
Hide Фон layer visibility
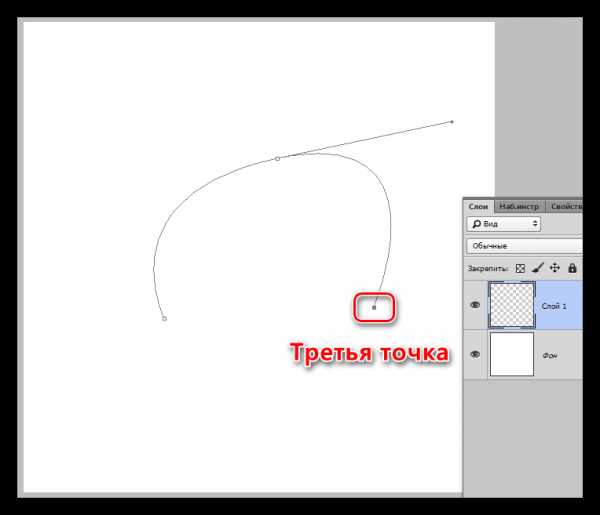[x=475, y=354]
